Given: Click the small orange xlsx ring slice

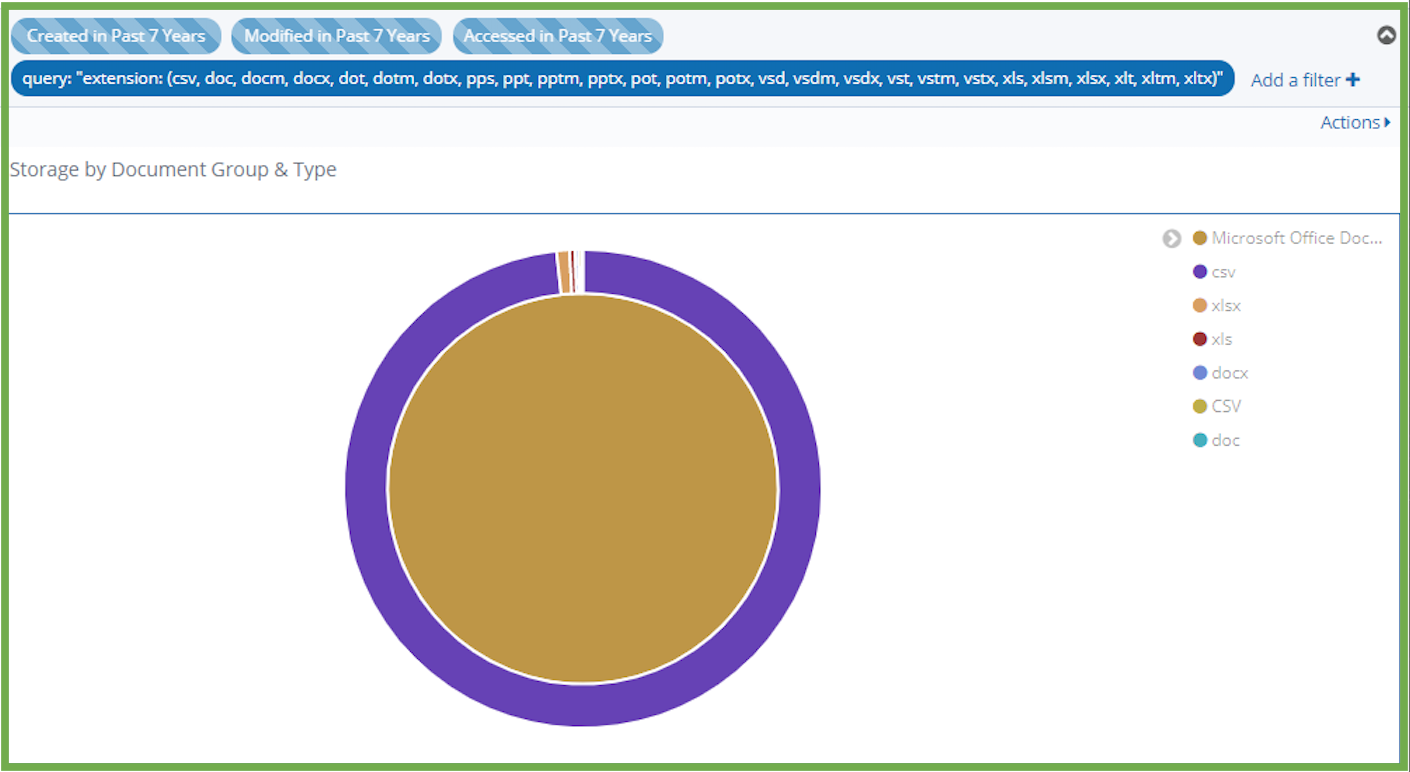Looking at the screenshot, I should pos(564,272).
